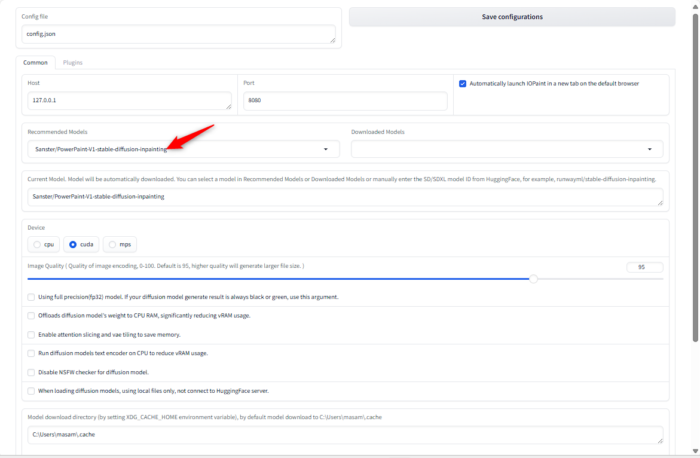The width and height of the screenshot is (700, 458).
Task: Click the Downloaded Models label
Action: point(378,132)
